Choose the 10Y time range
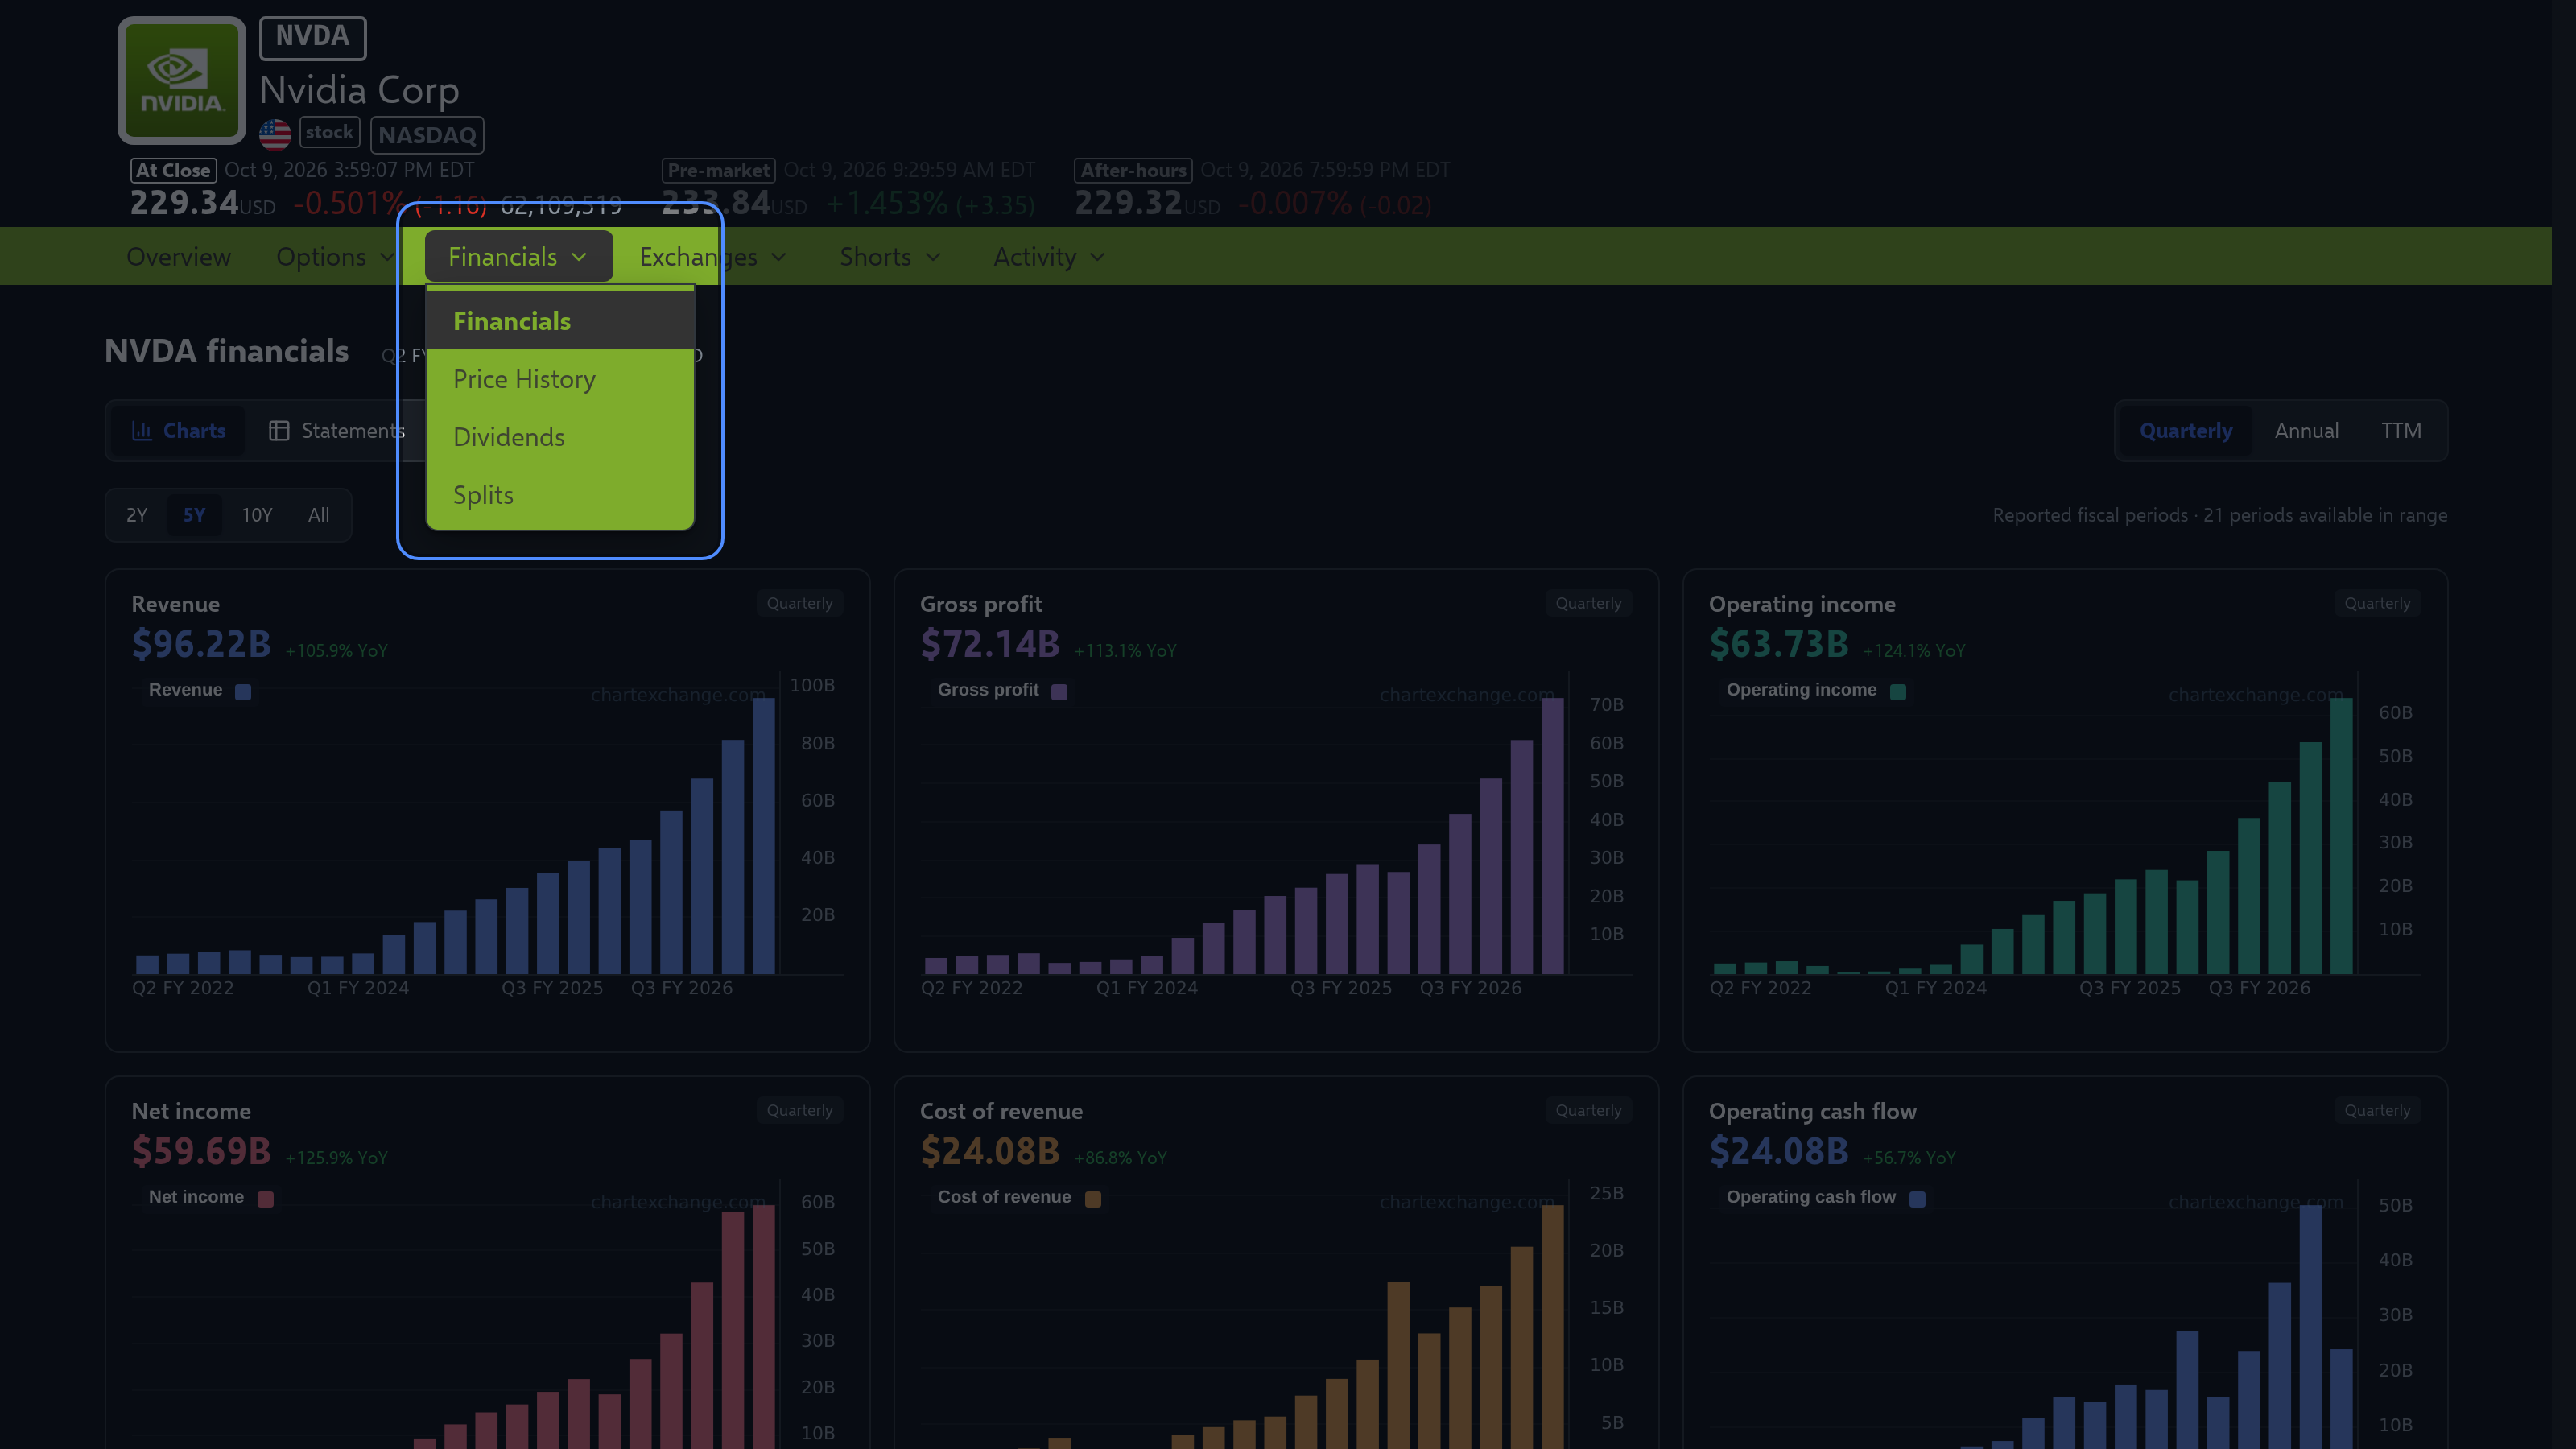 (x=257, y=515)
